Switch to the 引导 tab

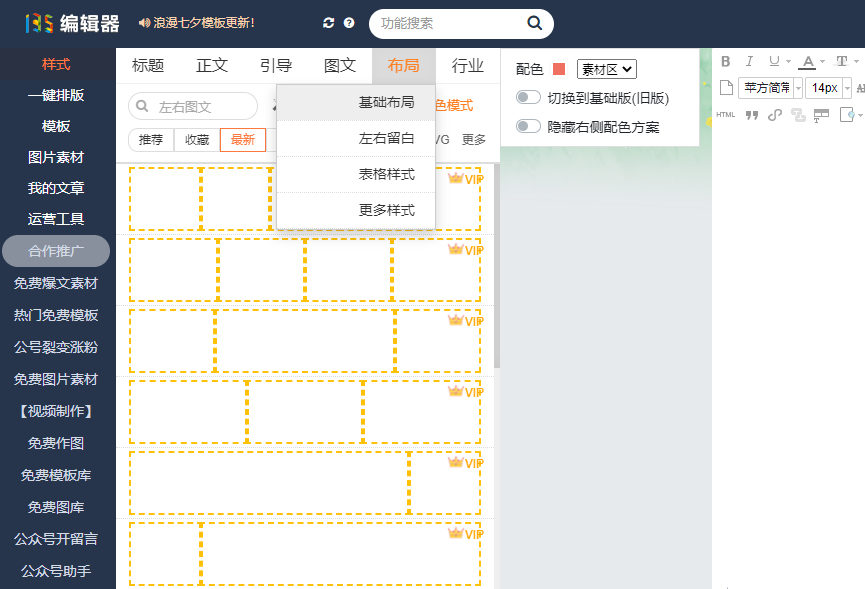click(x=276, y=66)
